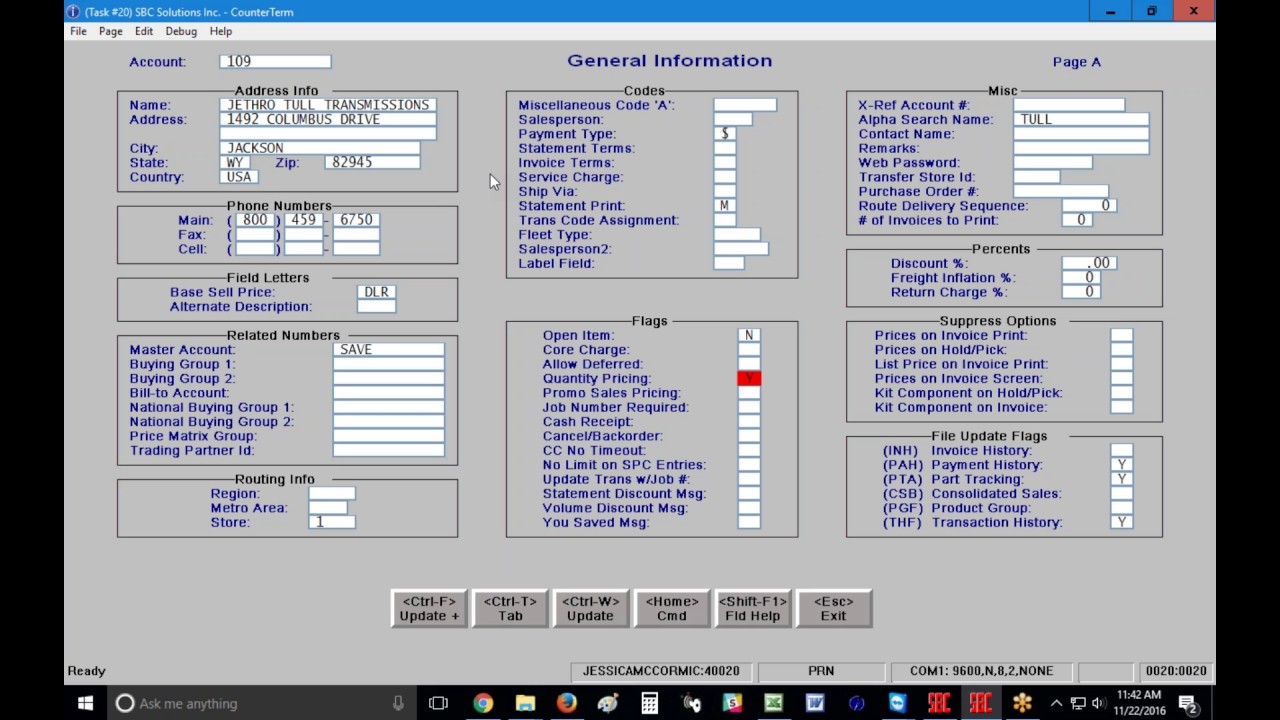Open Word from taskbar
This screenshot has height=720, width=1280.
815,703
